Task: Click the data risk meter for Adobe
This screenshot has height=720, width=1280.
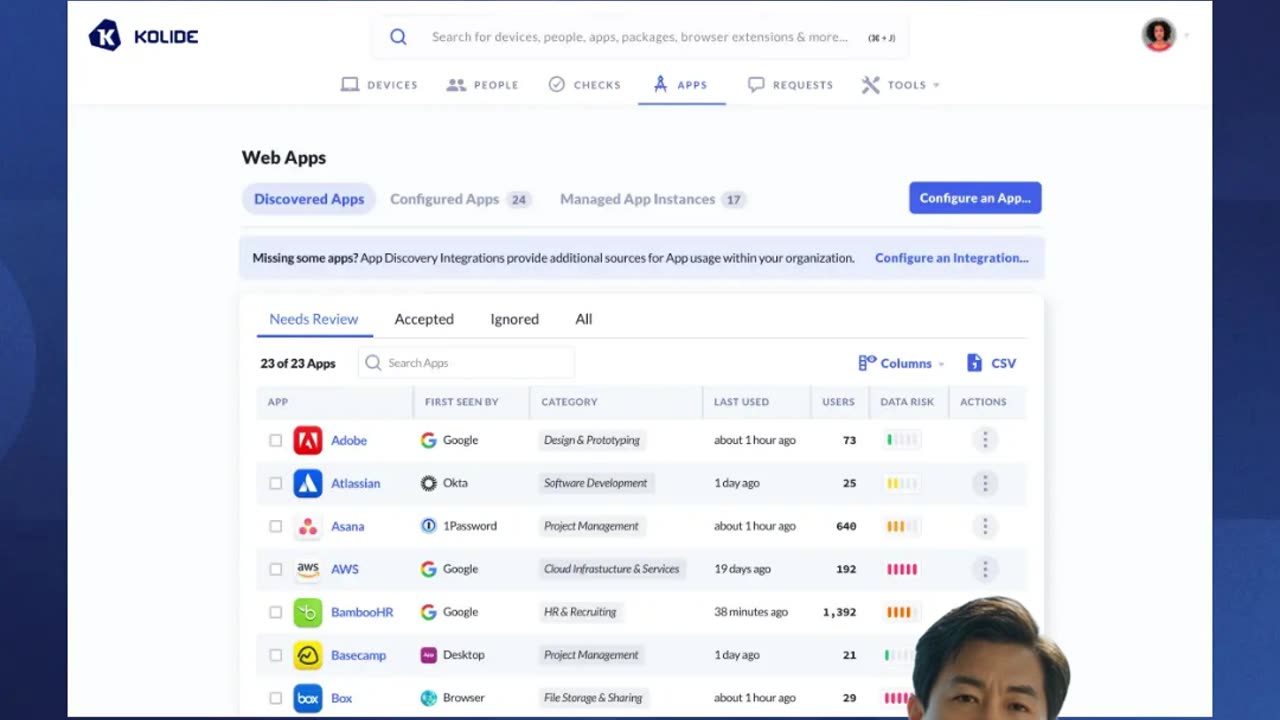Action: (901, 440)
